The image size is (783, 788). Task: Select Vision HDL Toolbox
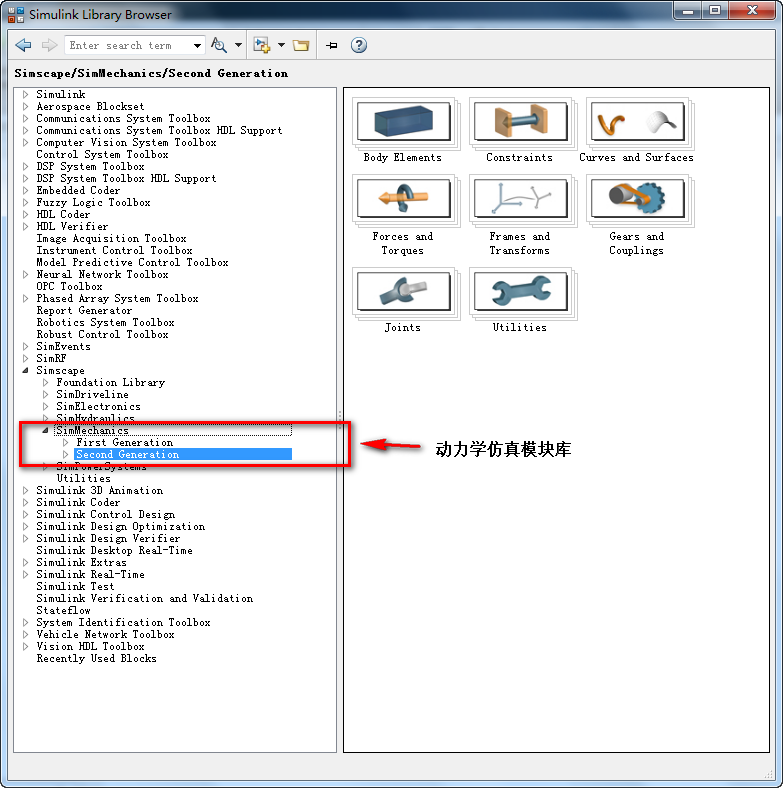(x=90, y=647)
